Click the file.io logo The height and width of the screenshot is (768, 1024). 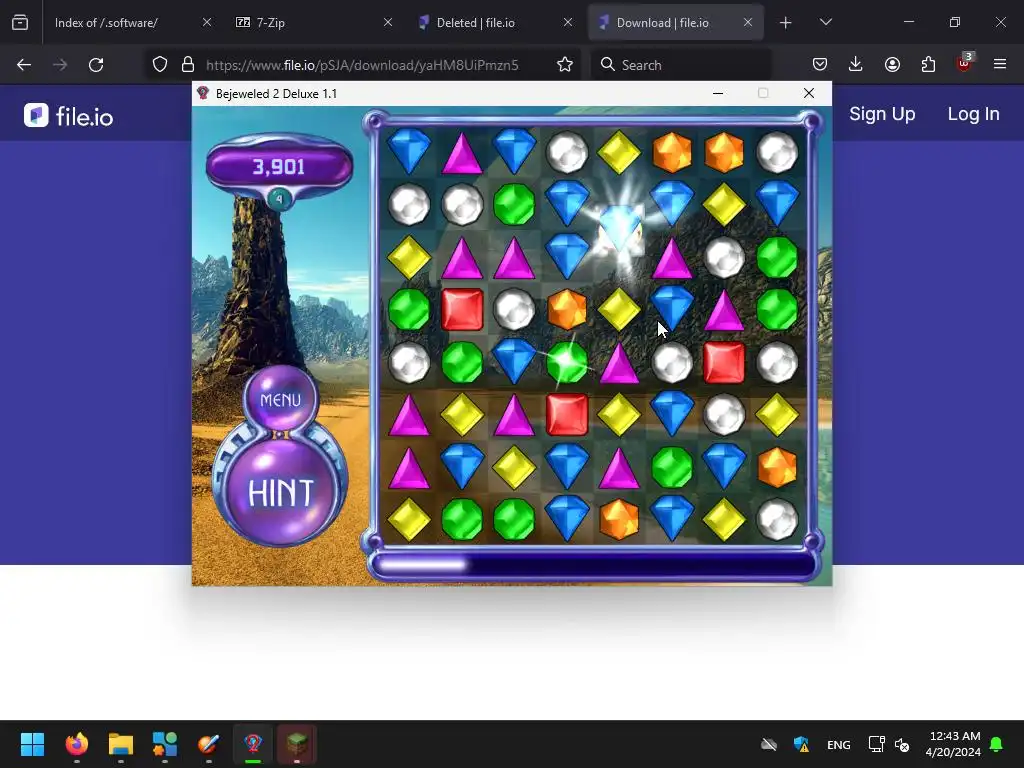pos(69,116)
